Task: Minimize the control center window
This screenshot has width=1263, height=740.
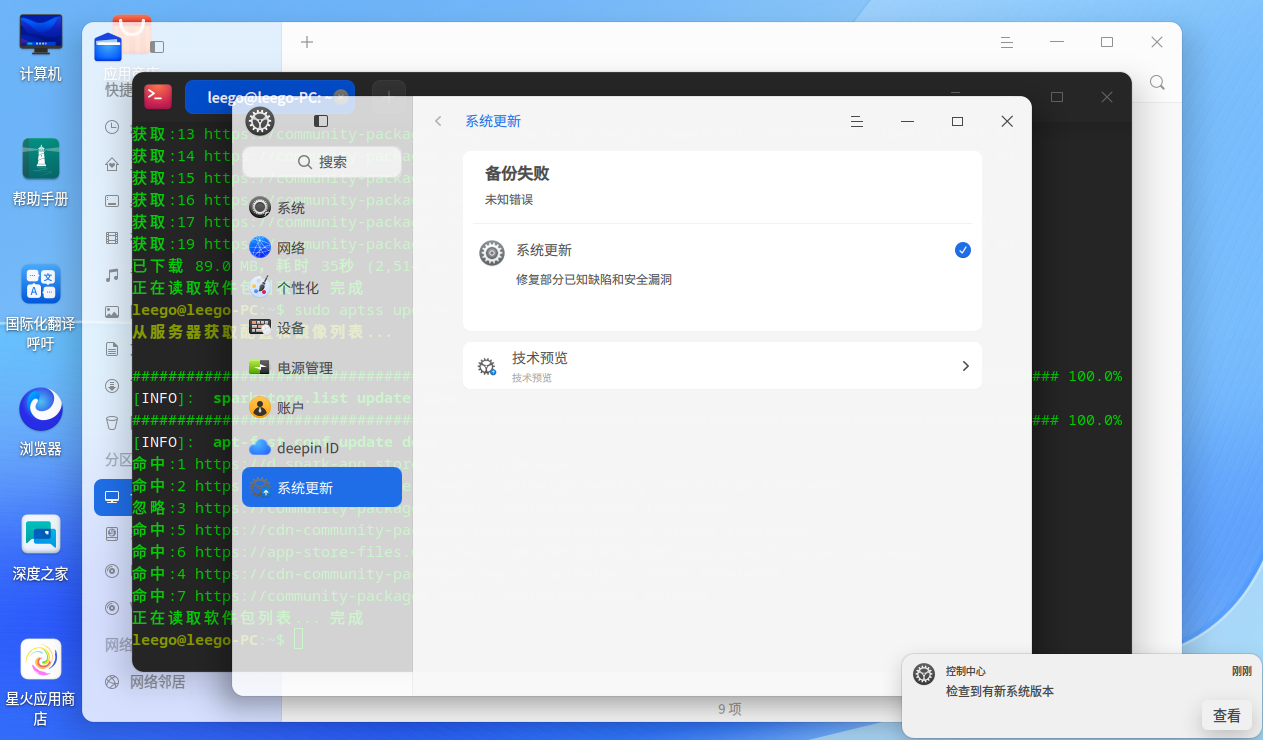Action: click(907, 121)
